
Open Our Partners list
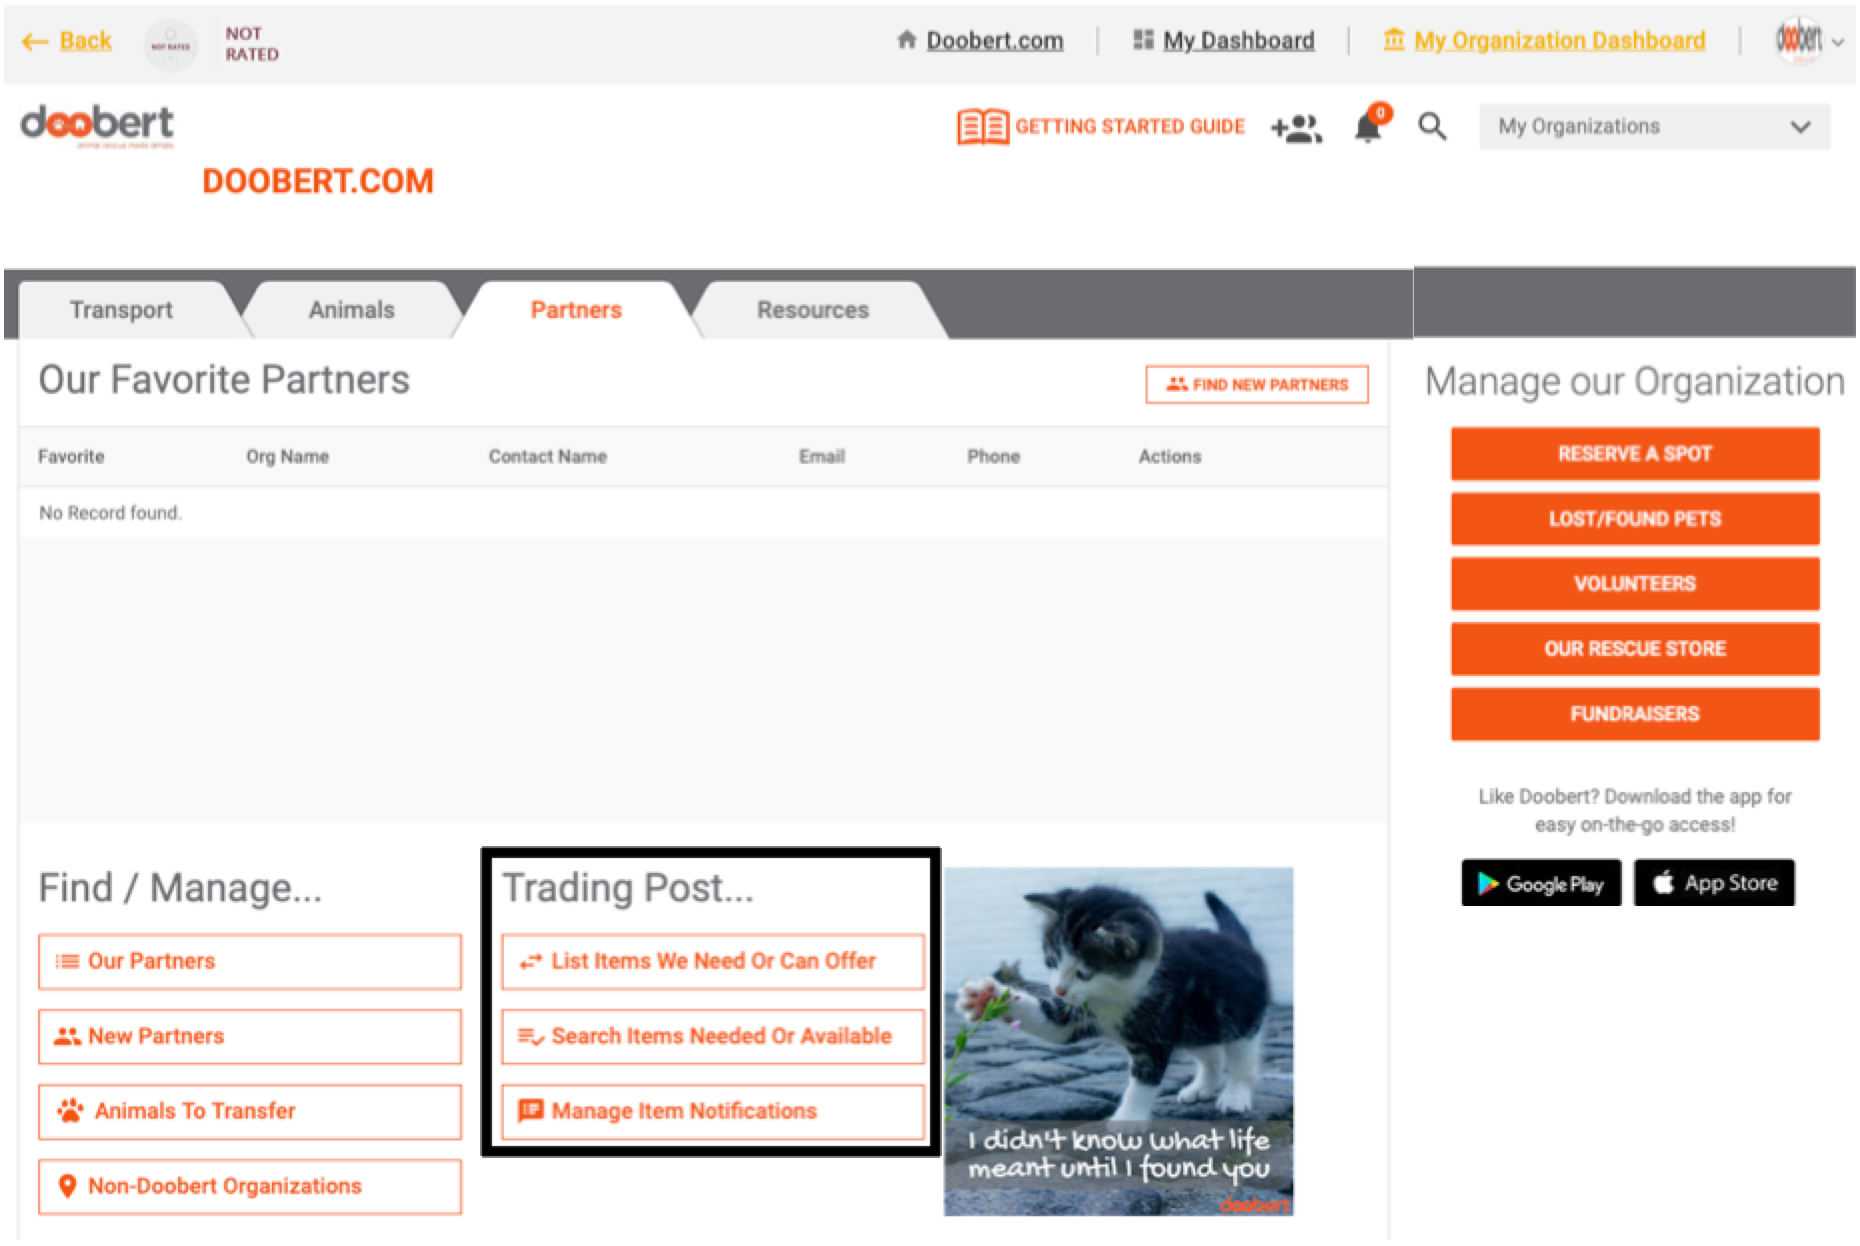click(250, 962)
